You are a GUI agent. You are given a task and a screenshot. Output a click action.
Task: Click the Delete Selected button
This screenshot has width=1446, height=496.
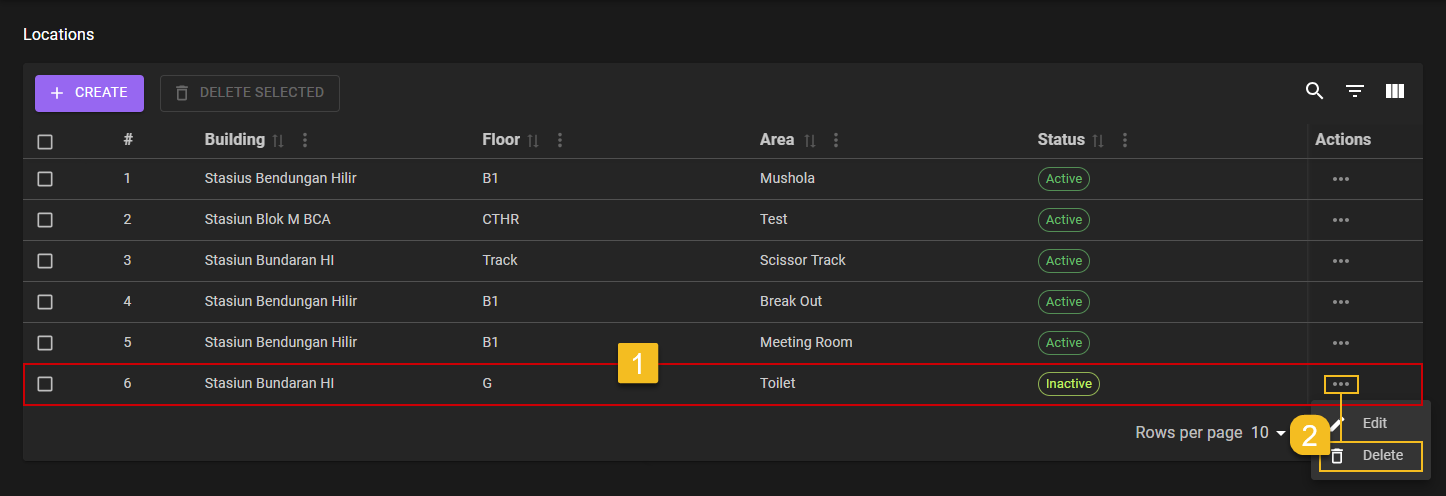click(x=250, y=93)
